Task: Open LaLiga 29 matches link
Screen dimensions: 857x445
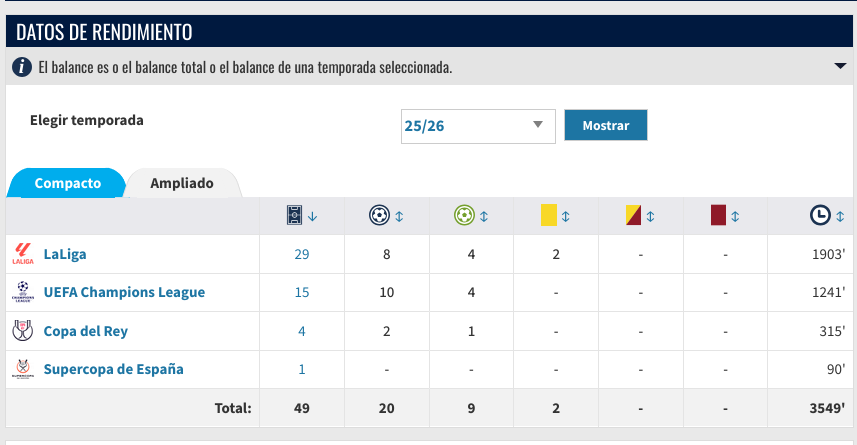Action: click(x=302, y=254)
